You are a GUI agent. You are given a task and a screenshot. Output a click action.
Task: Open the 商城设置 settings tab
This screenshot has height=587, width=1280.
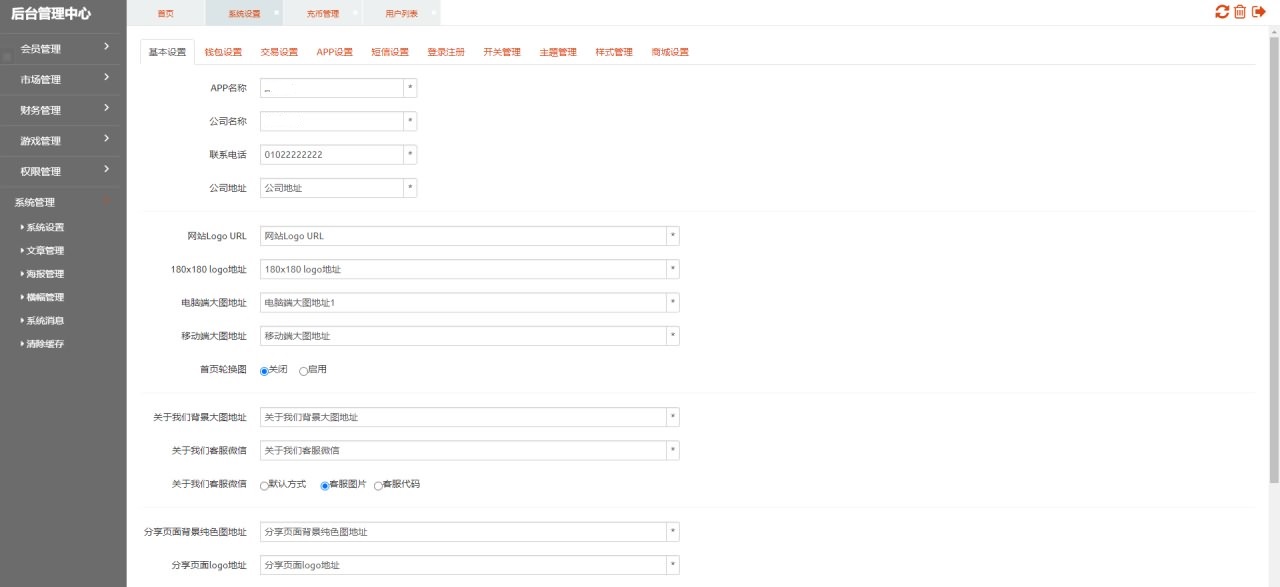pyautogui.click(x=670, y=52)
